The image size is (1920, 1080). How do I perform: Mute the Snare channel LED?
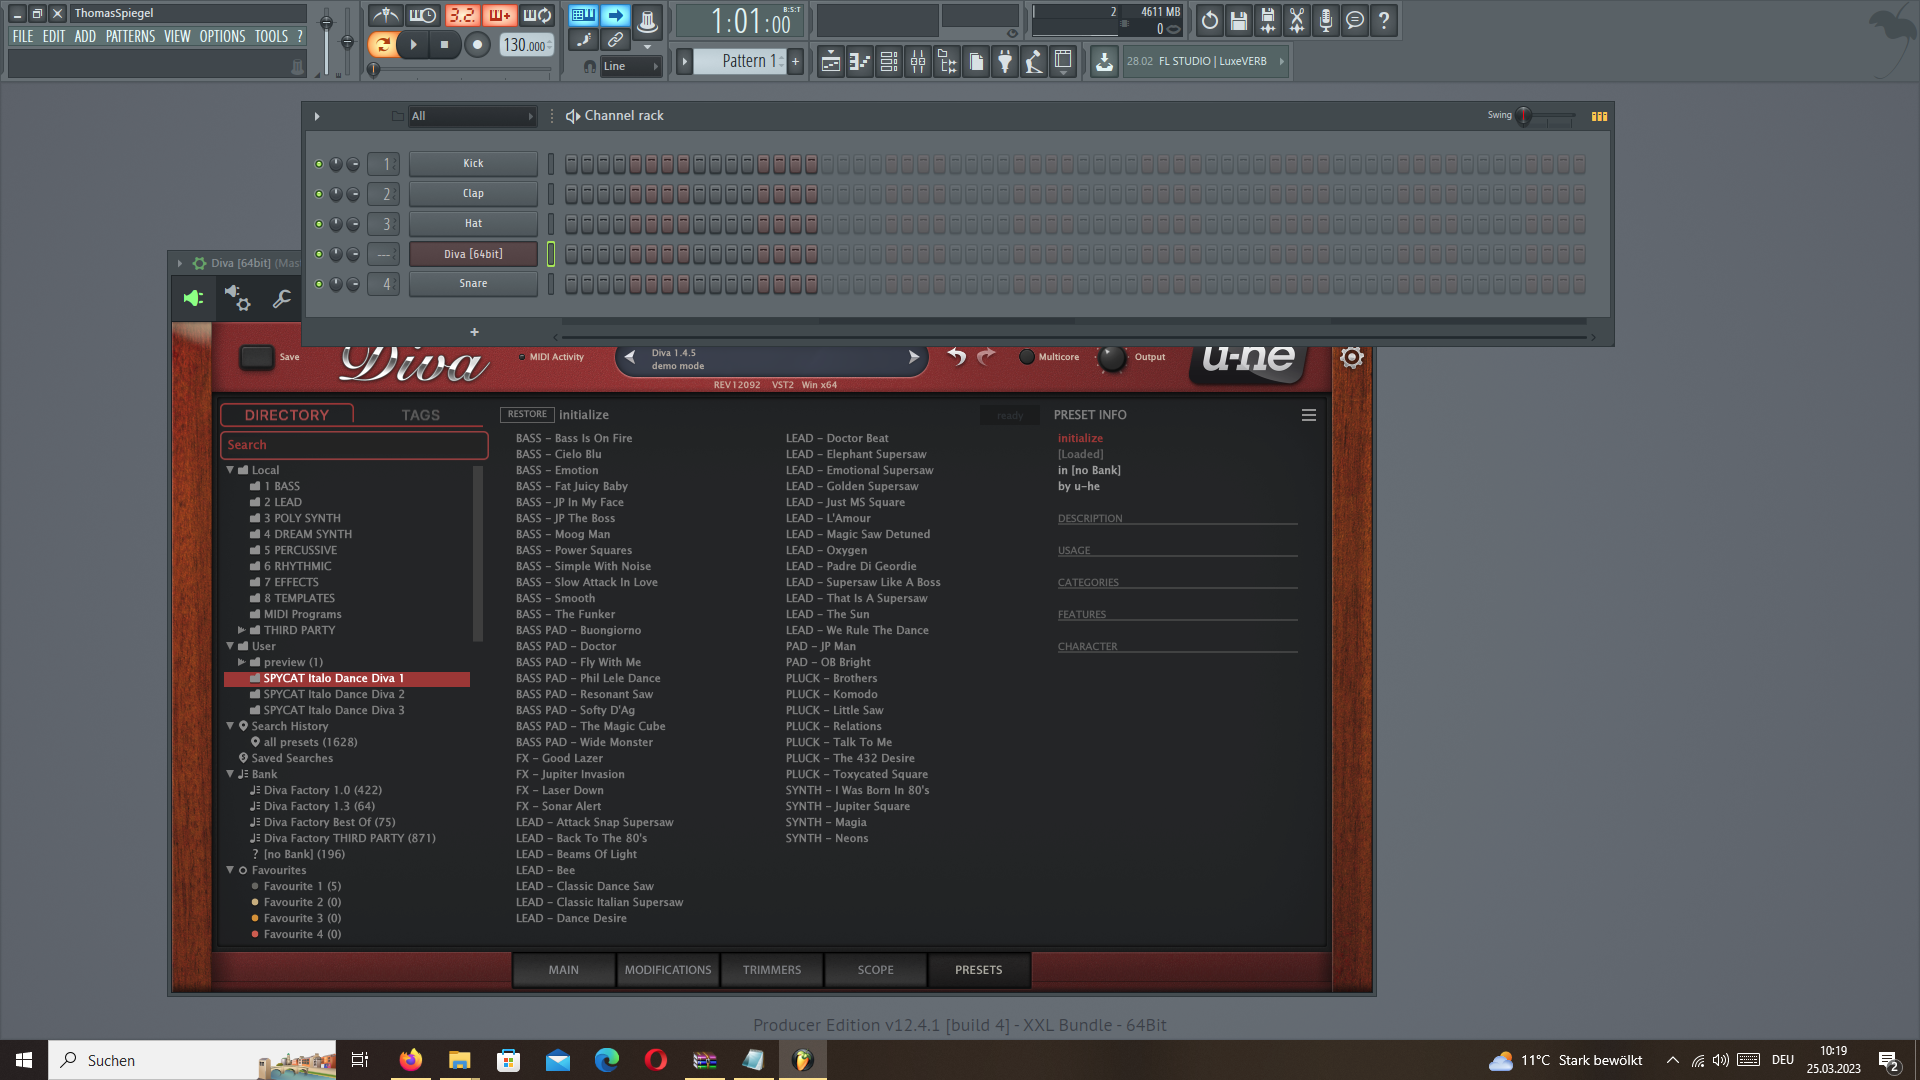pyautogui.click(x=319, y=284)
